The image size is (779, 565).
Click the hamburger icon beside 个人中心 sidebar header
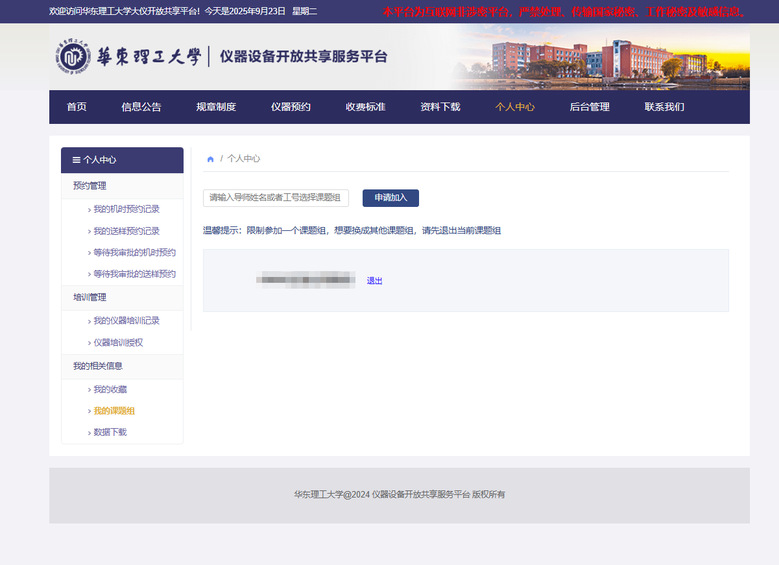76,160
